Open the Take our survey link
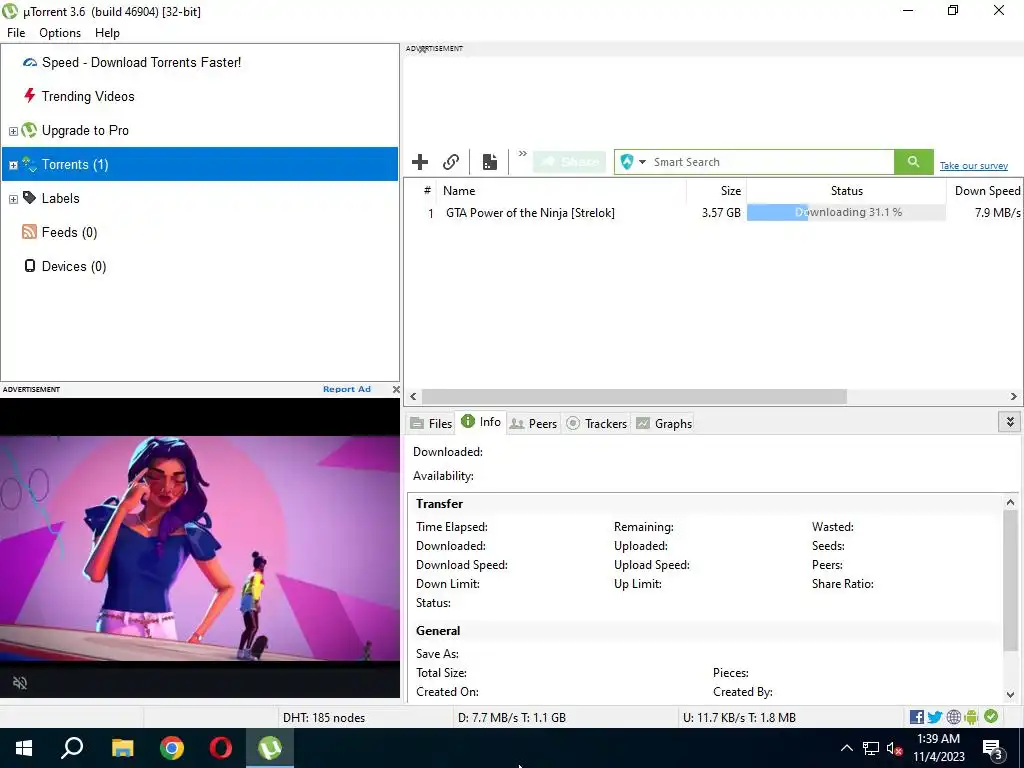1024x768 pixels. pyautogui.click(x=974, y=166)
